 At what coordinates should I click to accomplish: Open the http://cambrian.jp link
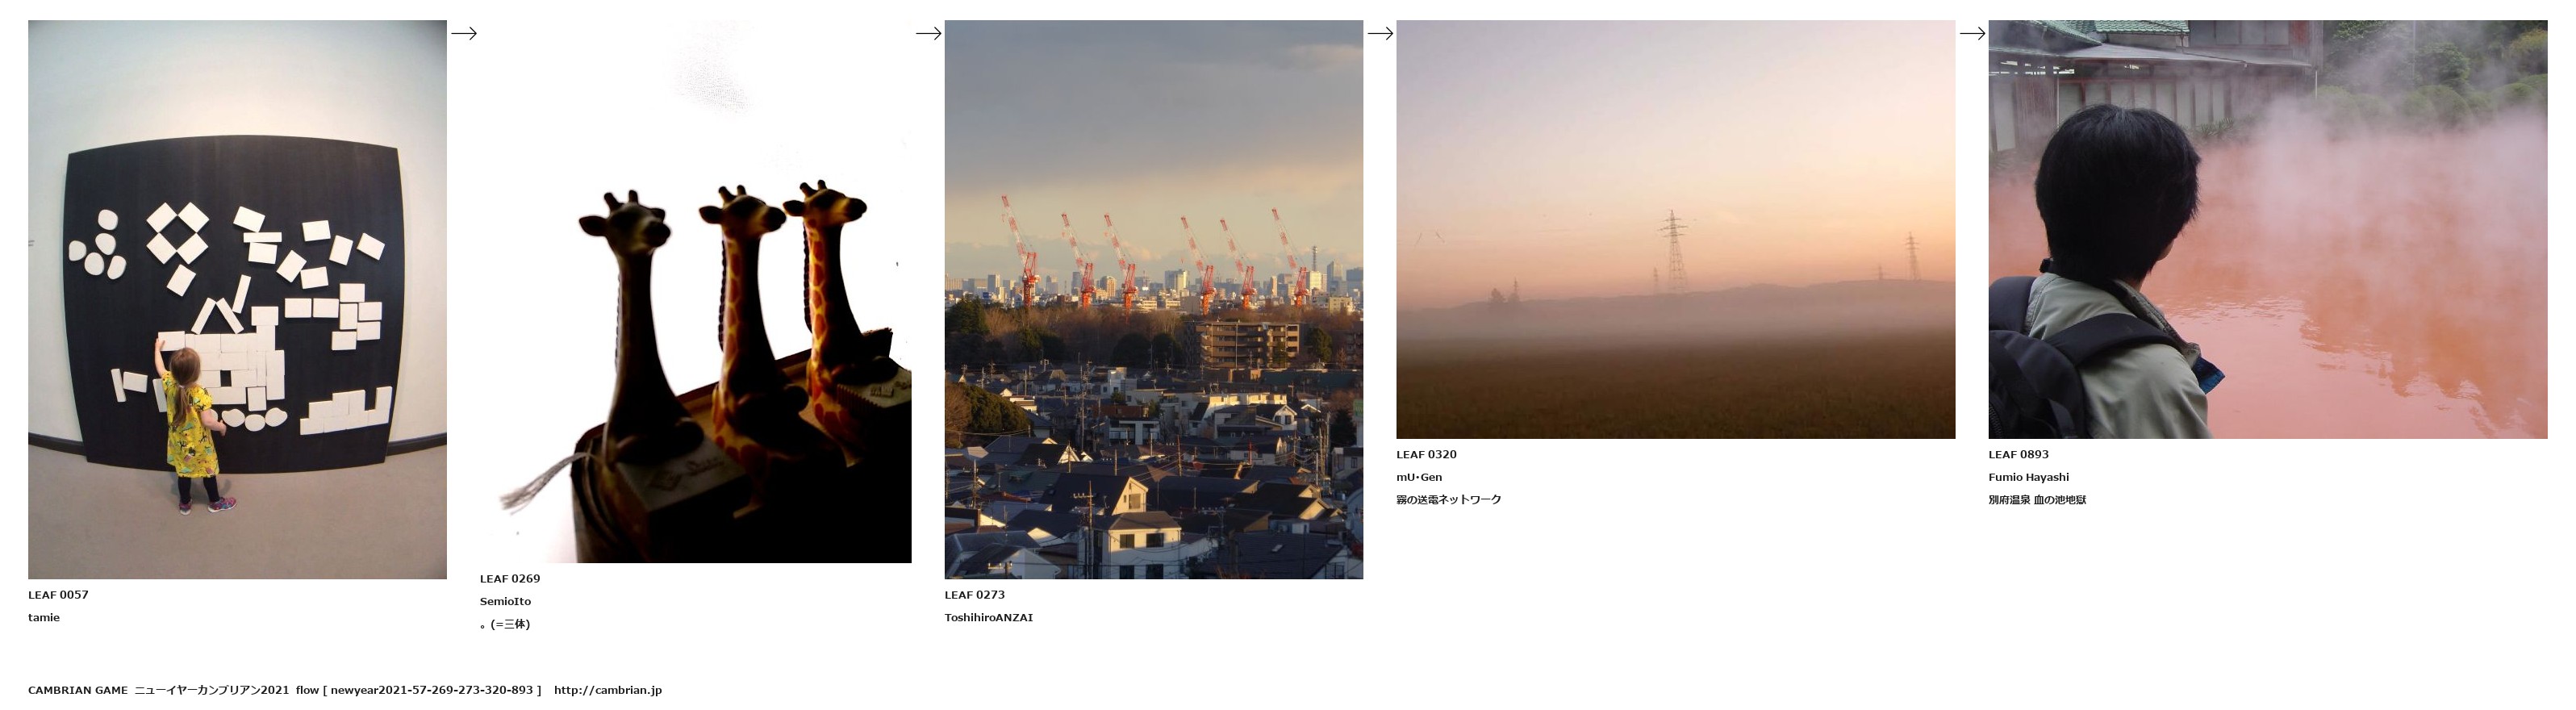pyautogui.click(x=607, y=690)
